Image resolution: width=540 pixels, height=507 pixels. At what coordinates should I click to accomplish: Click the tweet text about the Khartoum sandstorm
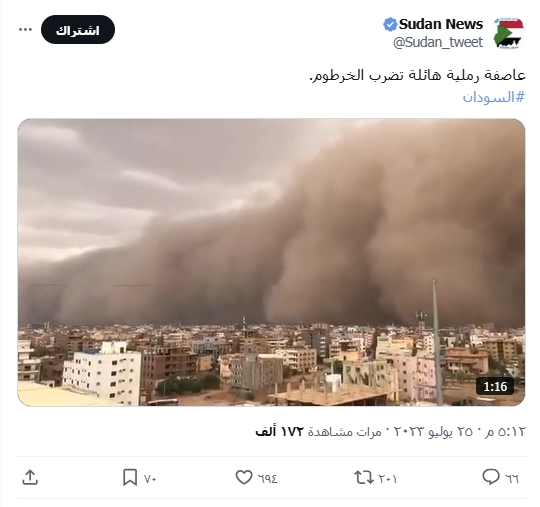point(417,75)
